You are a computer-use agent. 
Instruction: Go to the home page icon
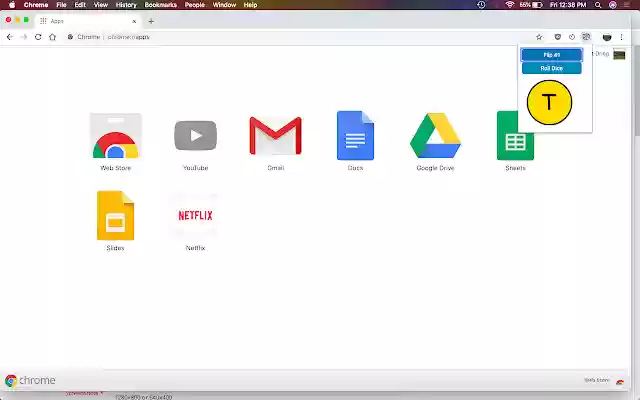pyautogui.click(x=53, y=37)
